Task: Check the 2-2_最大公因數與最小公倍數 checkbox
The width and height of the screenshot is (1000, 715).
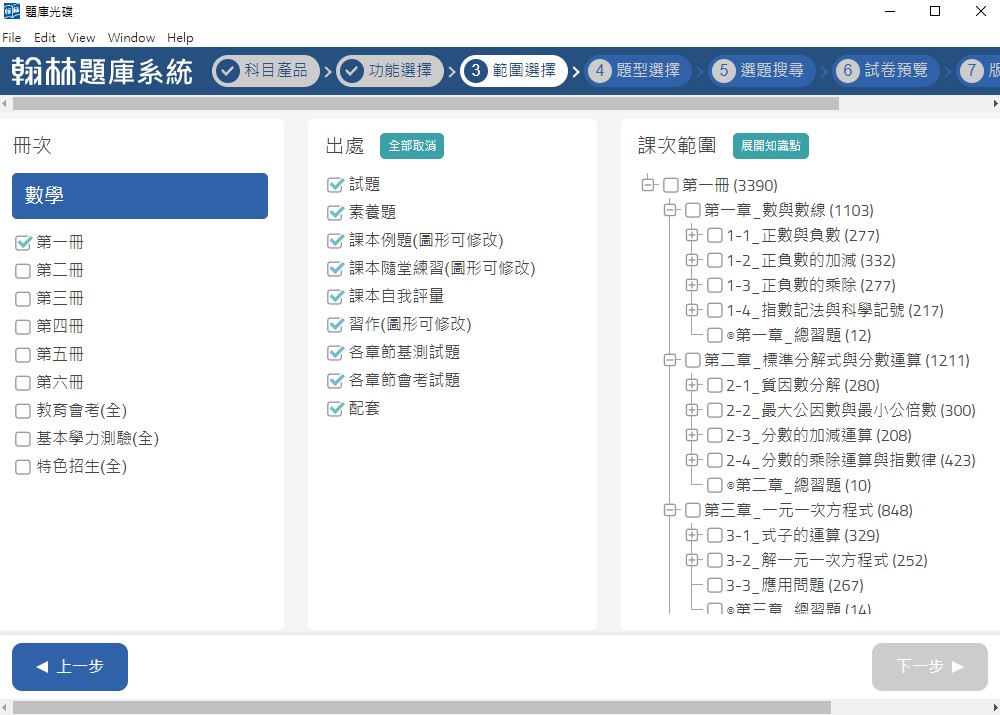Action: click(715, 410)
